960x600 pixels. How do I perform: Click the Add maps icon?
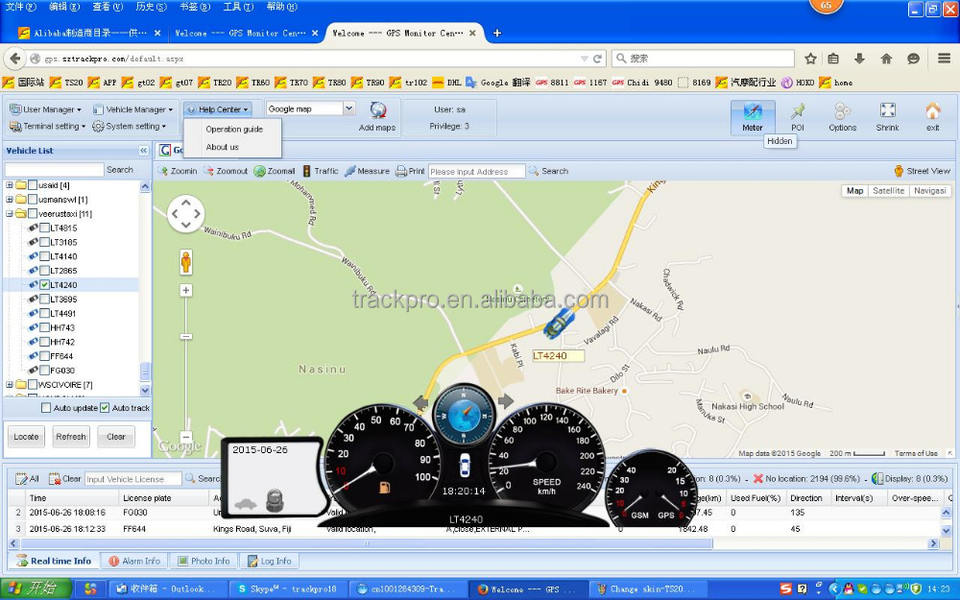point(378,111)
